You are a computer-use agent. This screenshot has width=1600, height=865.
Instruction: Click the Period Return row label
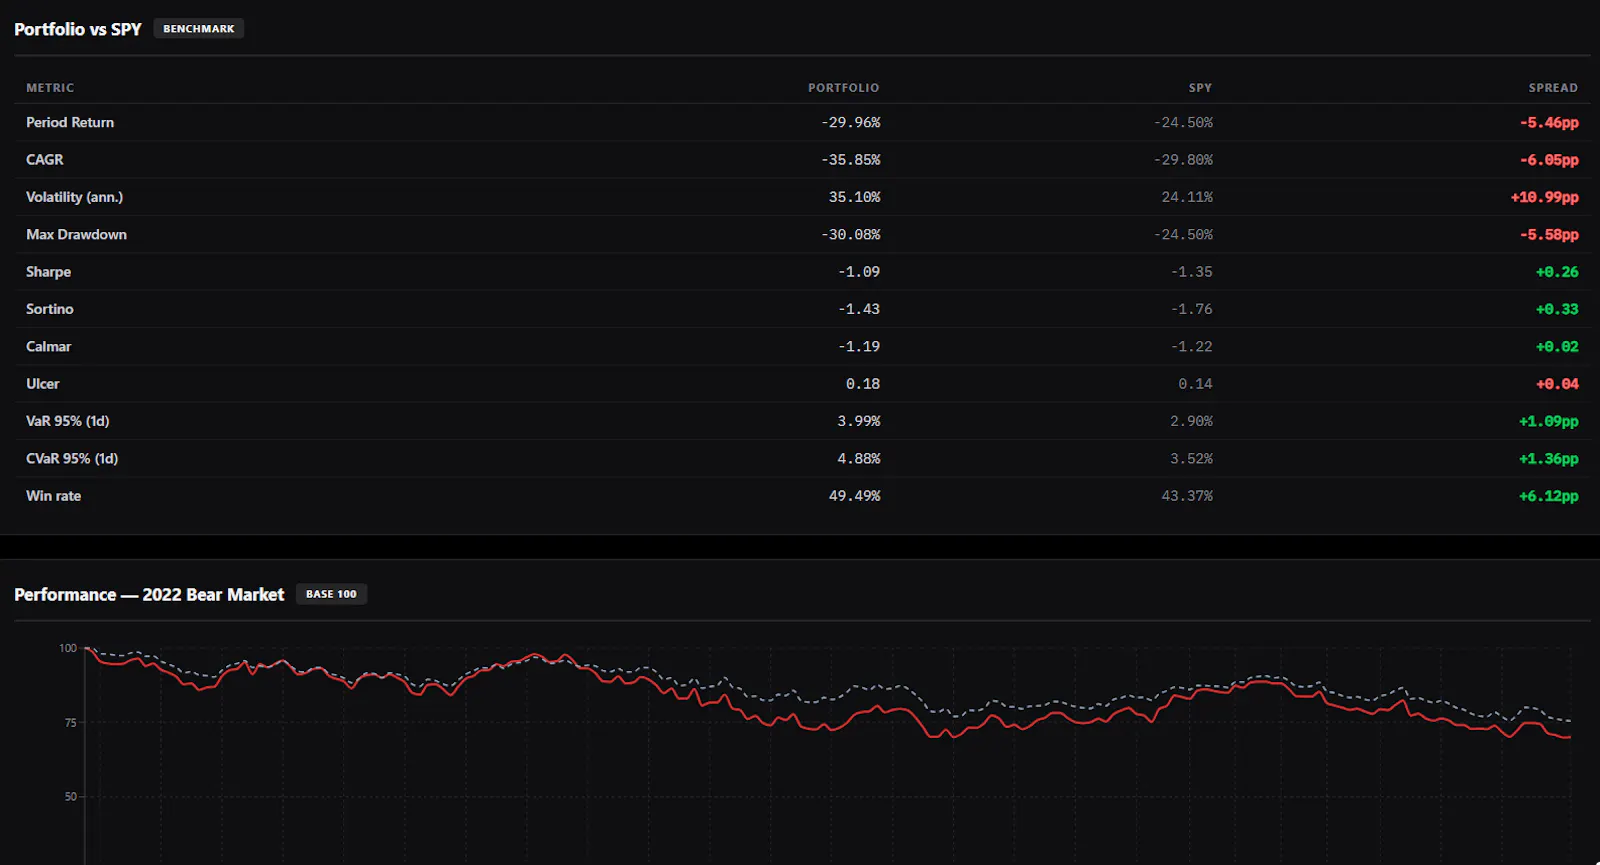tap(70, 122)
